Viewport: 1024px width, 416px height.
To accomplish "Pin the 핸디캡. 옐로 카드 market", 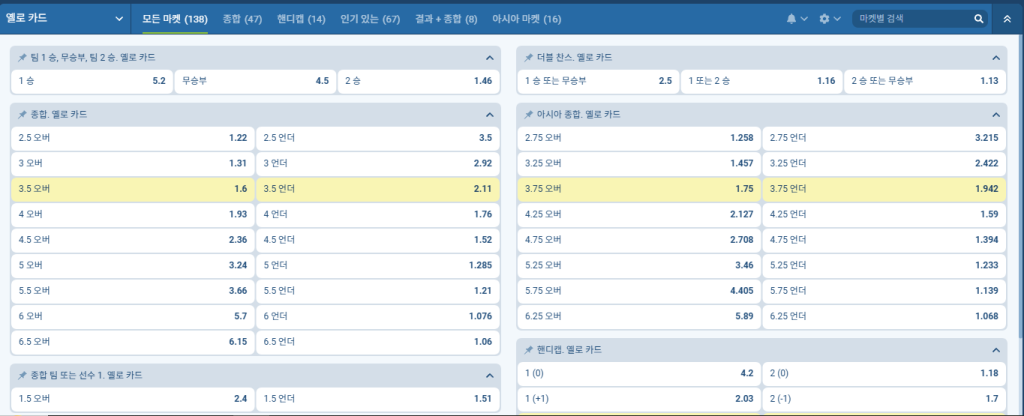I will (527, 350).
